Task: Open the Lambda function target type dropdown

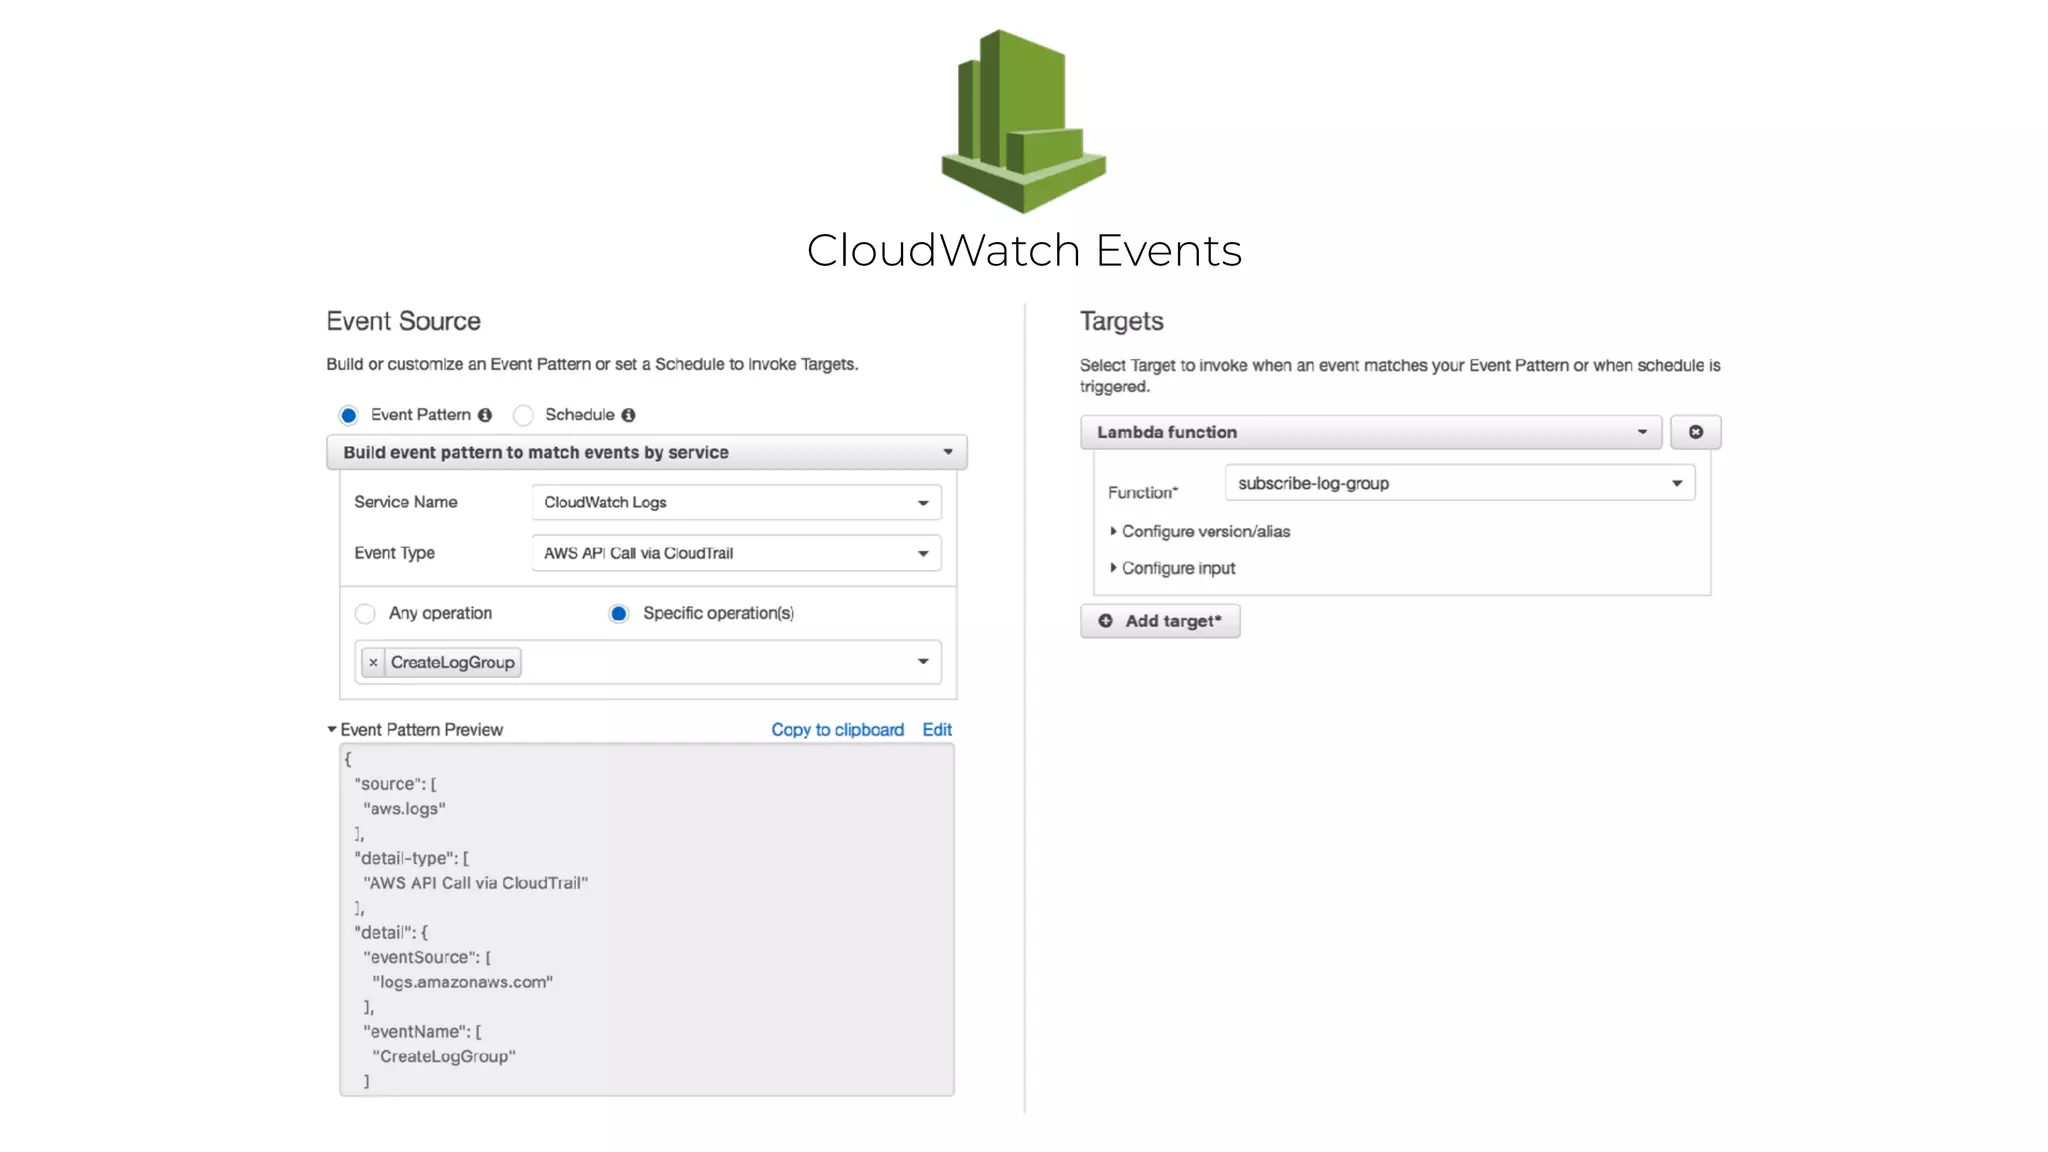Action: [1371, 432]
